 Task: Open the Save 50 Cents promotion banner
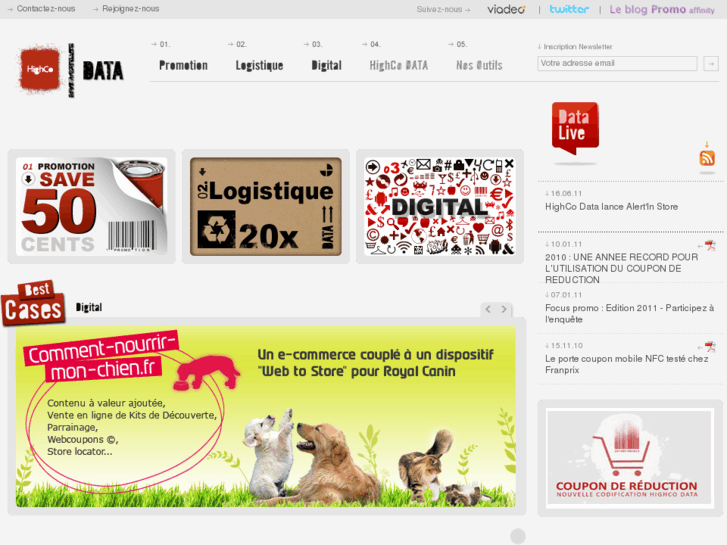coord(91,207)
